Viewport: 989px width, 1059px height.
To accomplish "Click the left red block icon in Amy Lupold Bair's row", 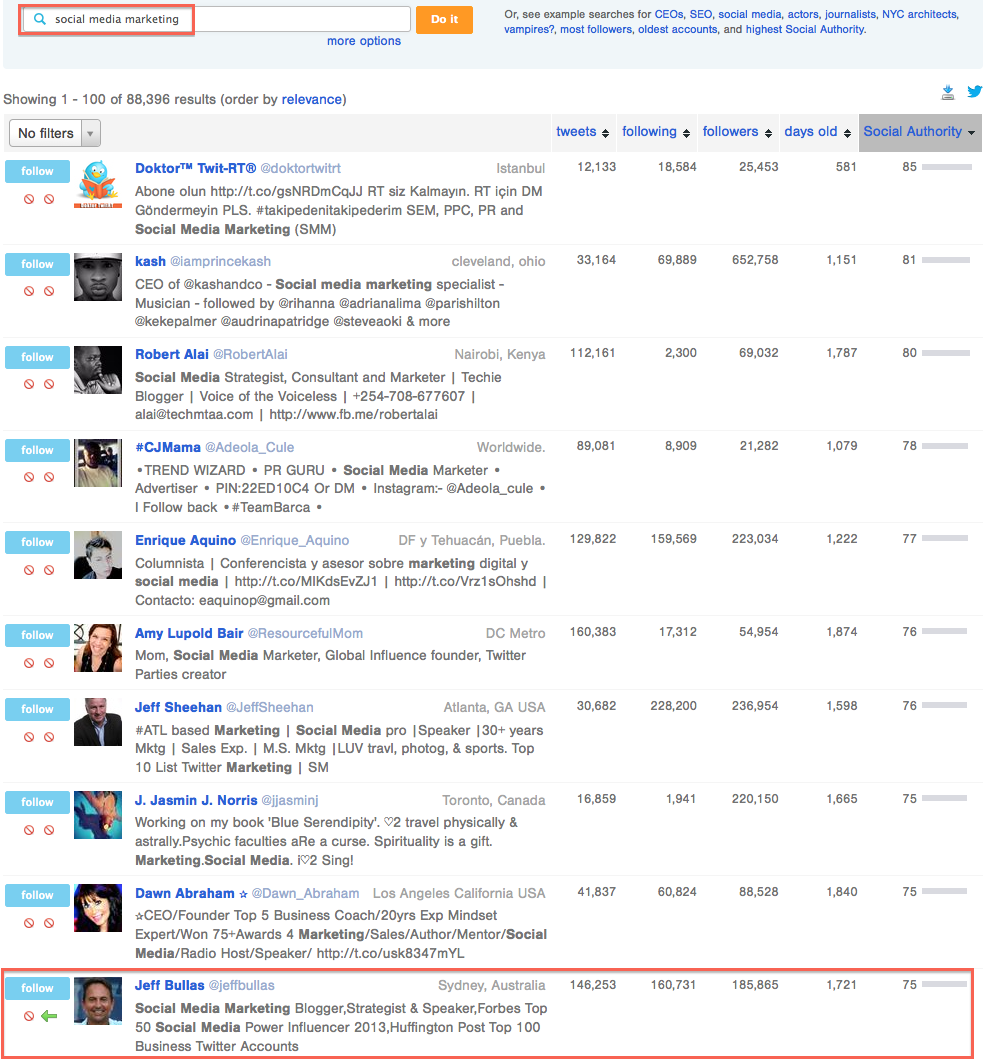I will (x=29, y=663).
